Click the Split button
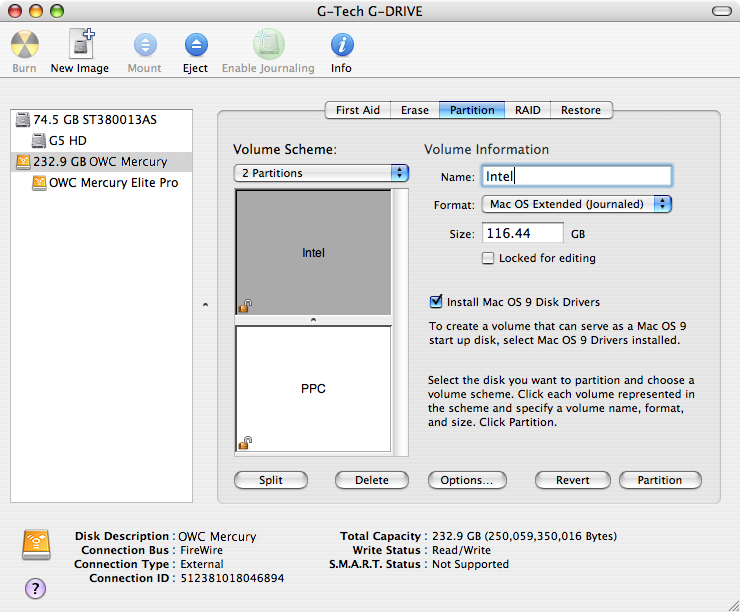740x612 pixels. (x=271, y=480)
